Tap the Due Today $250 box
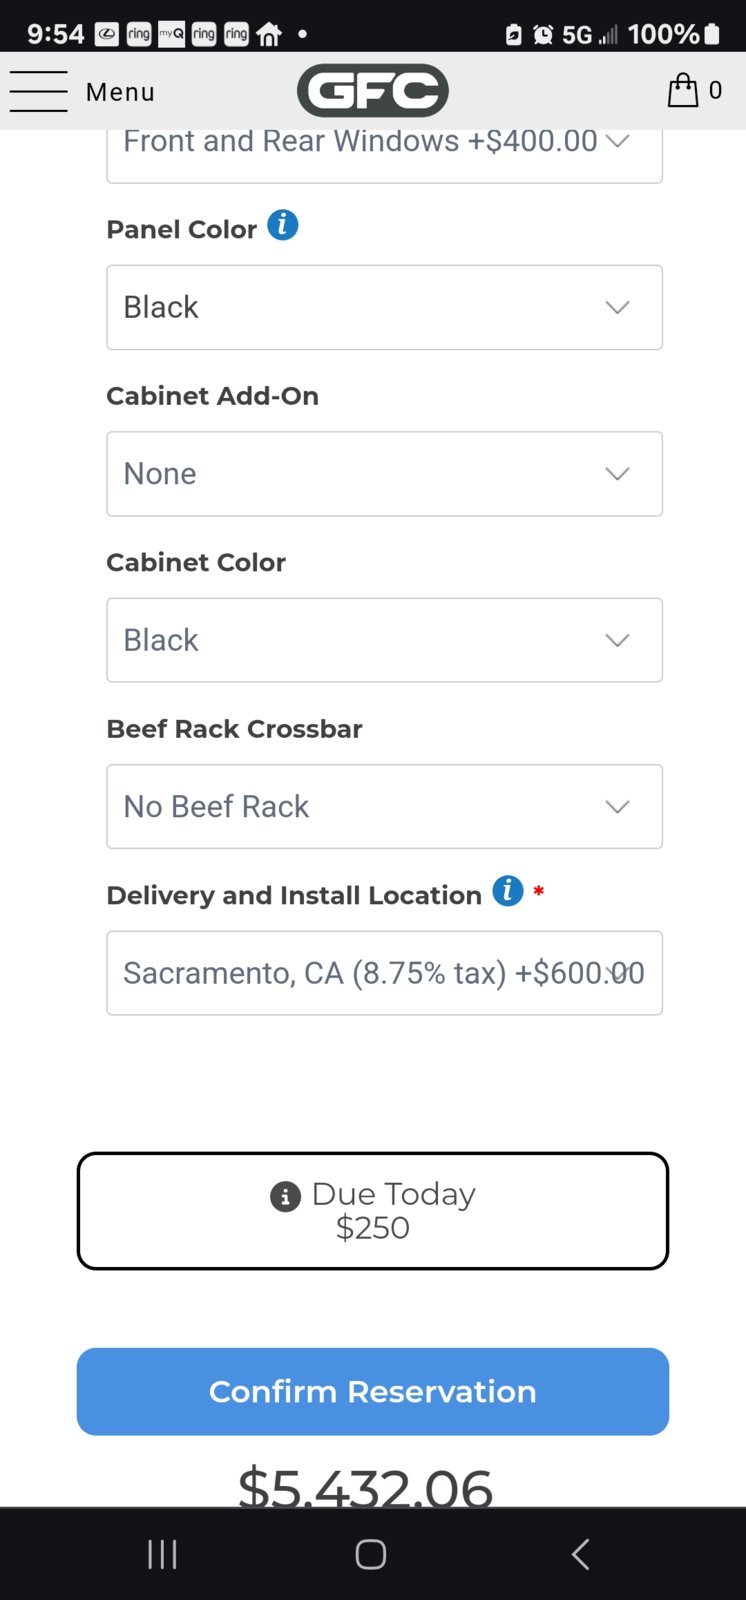This screenshot has width=746, height=1600. (x=373, y=1211)
